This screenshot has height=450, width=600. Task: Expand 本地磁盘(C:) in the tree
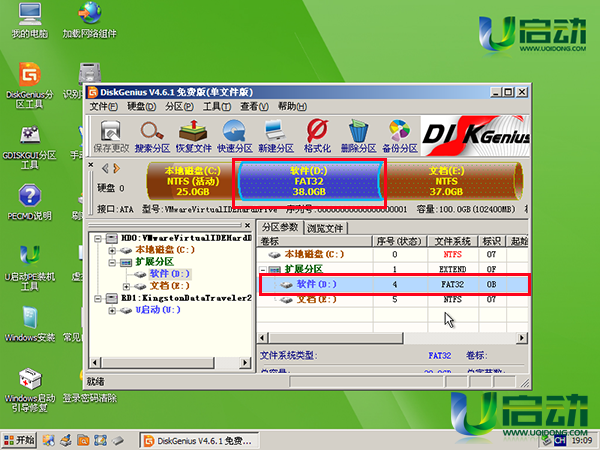point(112,251)
